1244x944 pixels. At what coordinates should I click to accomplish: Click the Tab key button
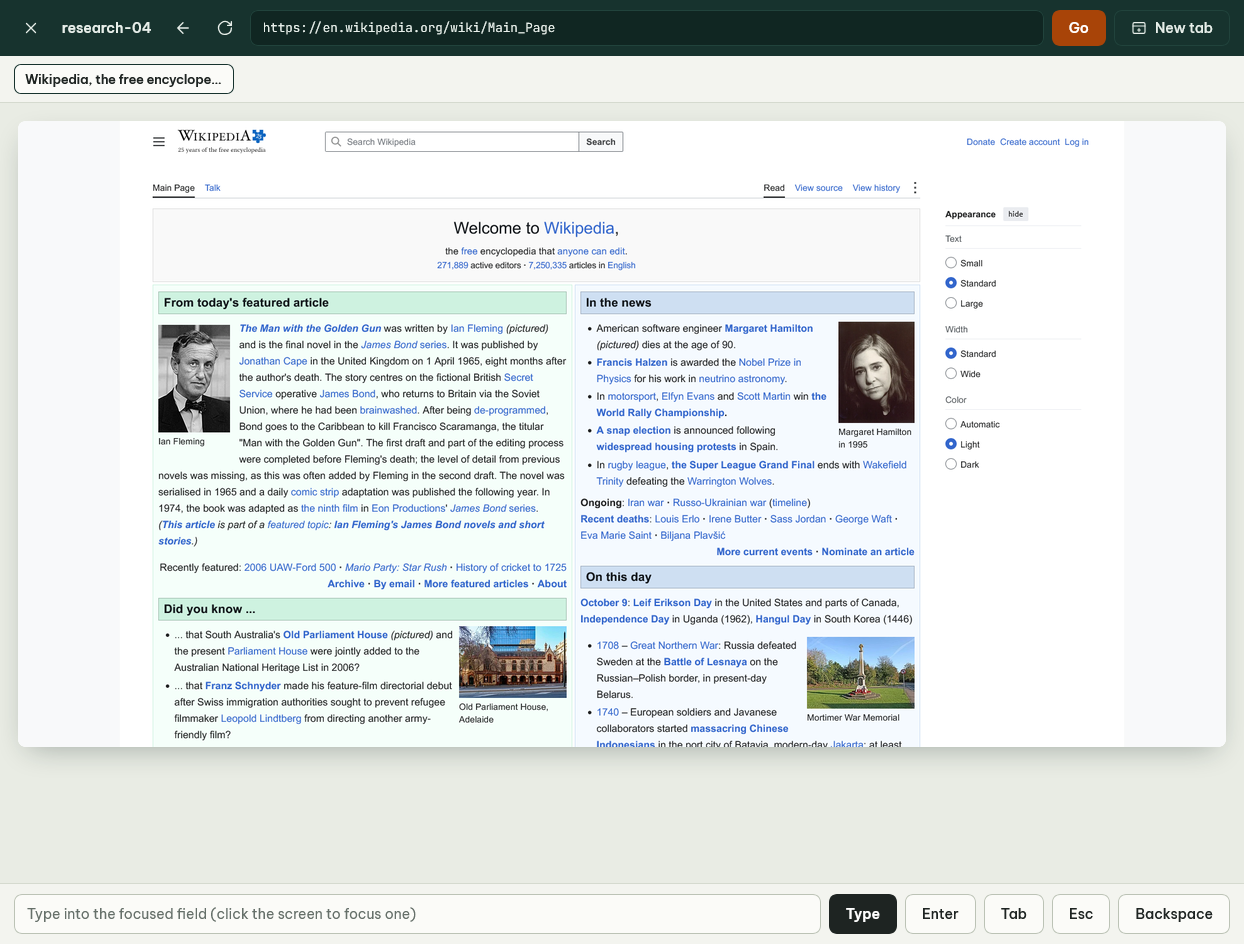(x=1014, y=914)
